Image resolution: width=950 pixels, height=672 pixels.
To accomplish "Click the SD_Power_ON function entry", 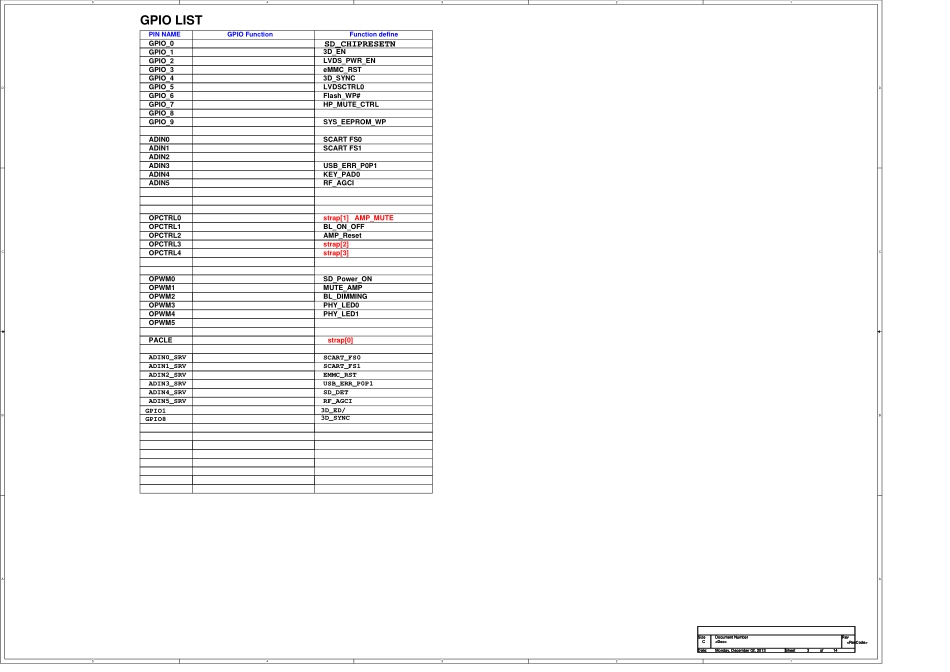I will click(347, 279).
